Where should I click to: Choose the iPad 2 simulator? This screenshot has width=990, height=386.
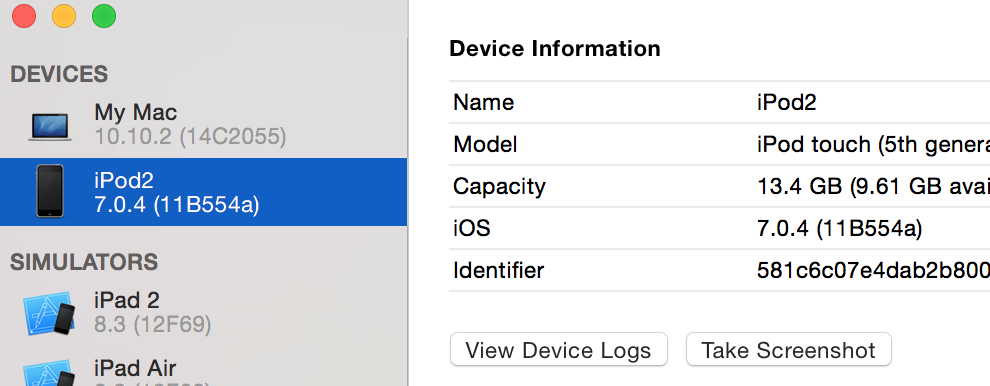point(203,313)
